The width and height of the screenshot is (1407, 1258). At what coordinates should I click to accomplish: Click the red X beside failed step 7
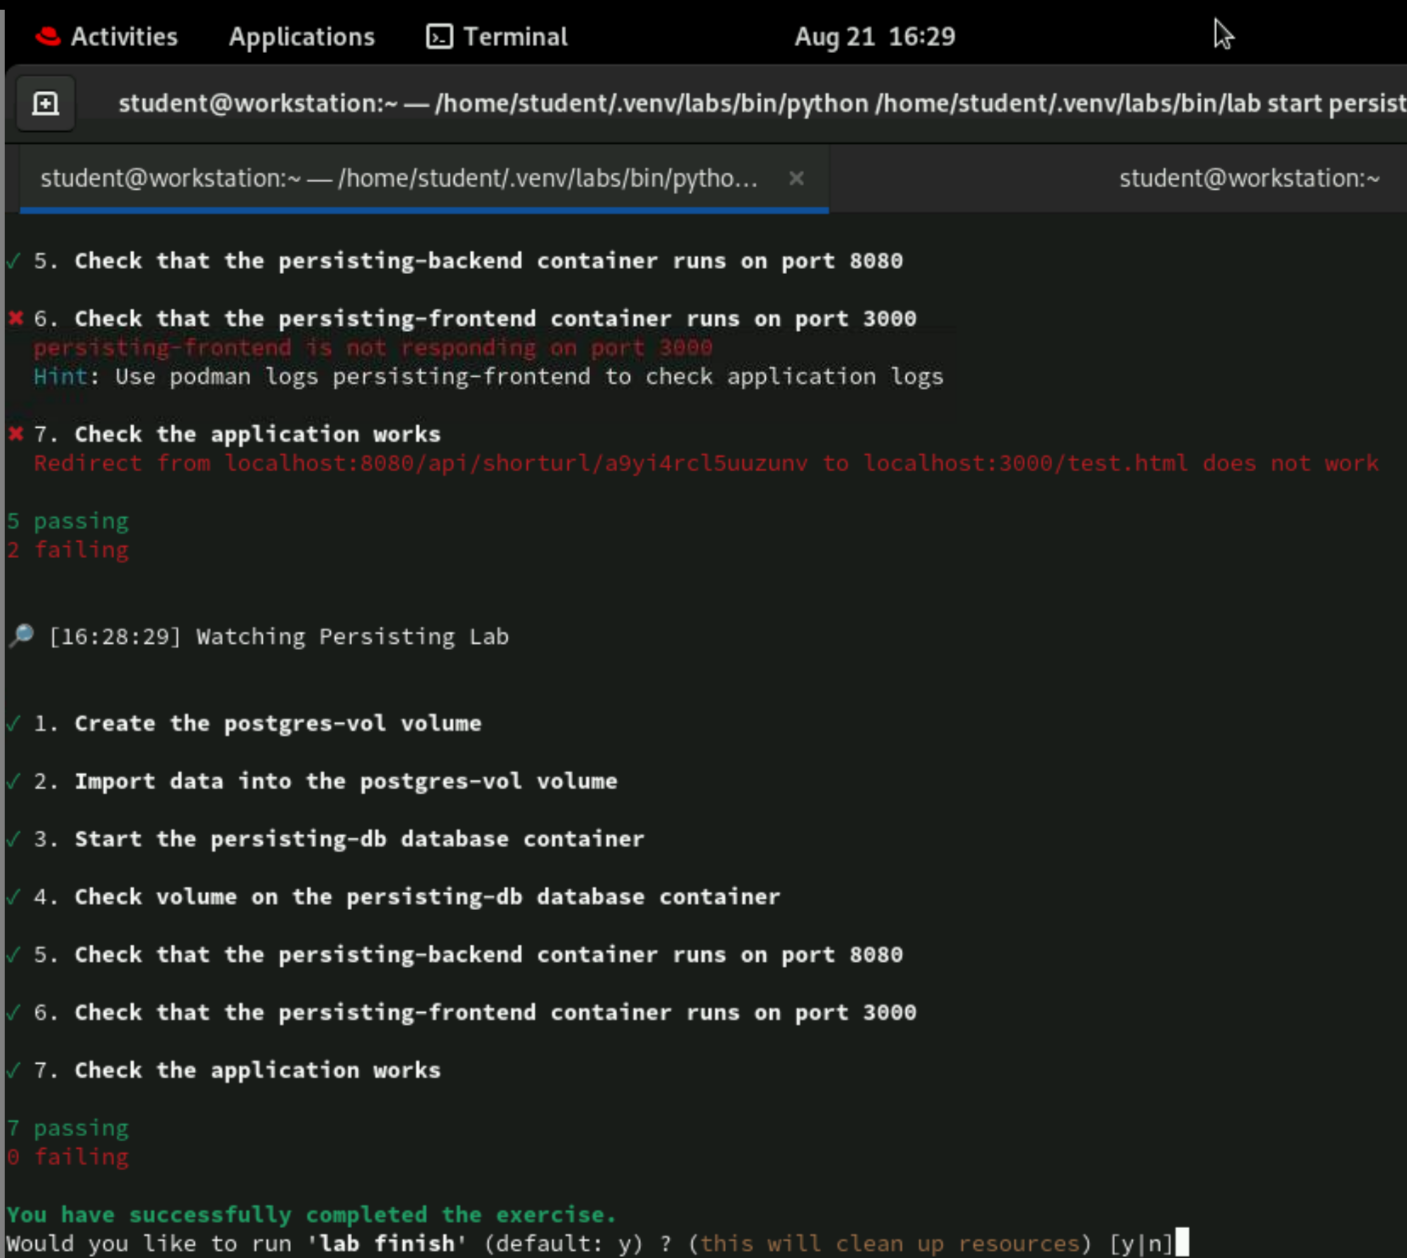(13, 433)
